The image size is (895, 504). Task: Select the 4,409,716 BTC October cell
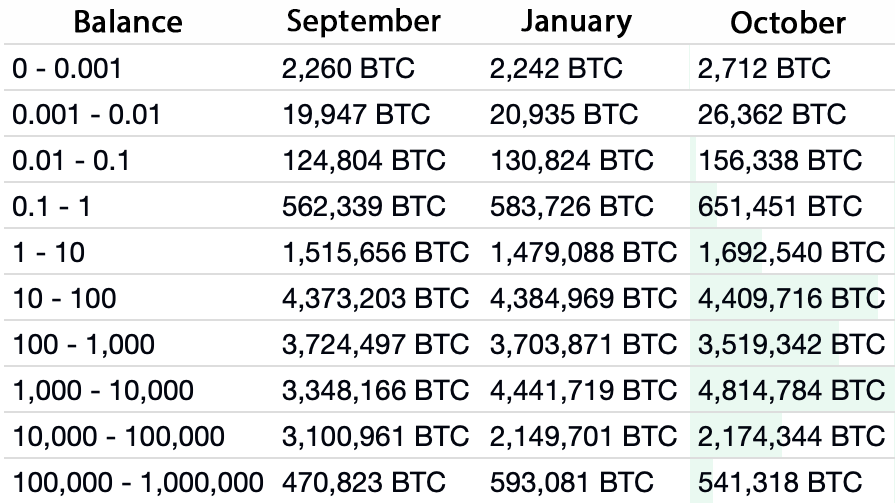click(791, 298)
